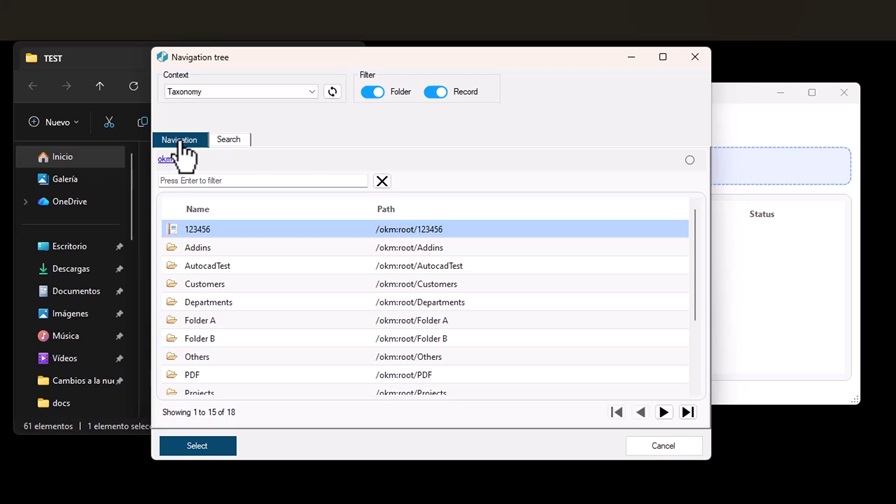Viewport: 896px width, 504px height.
Task: Select the Customers row name
Action: tap(205, 284)
